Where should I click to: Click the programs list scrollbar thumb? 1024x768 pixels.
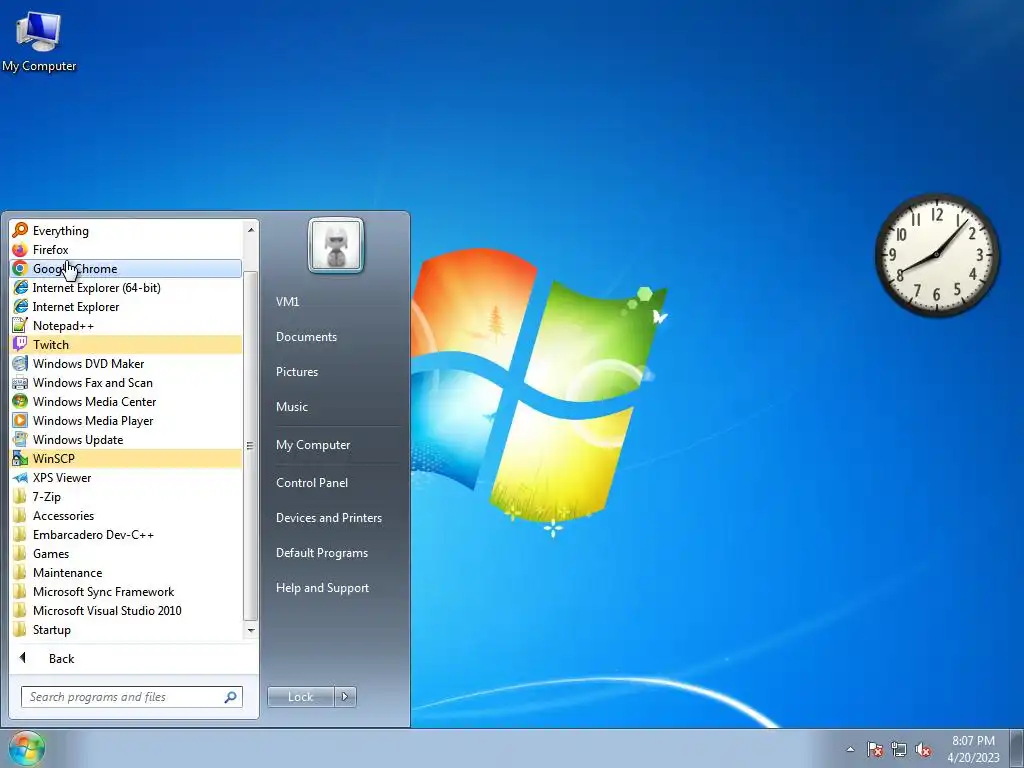(x=251, y=445)
